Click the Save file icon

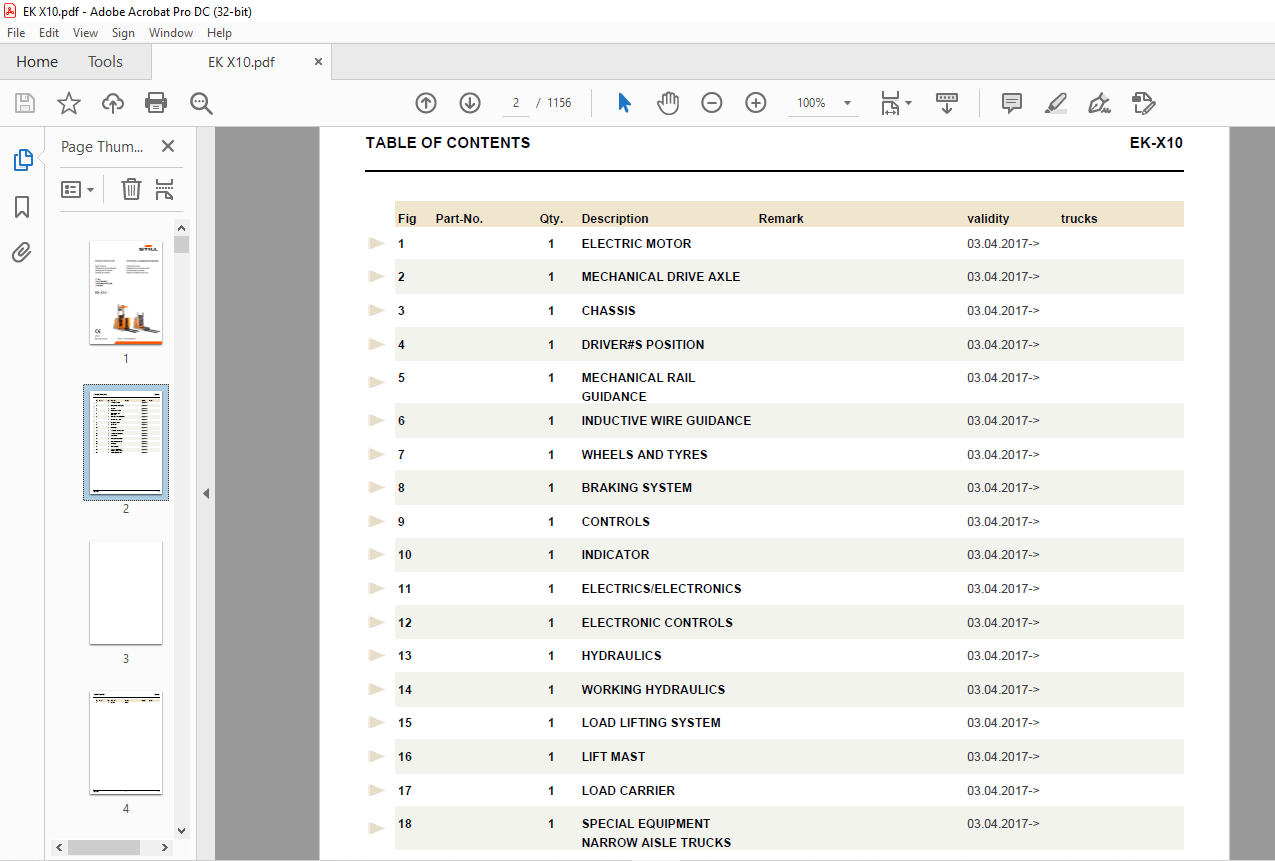click(25, 103)
